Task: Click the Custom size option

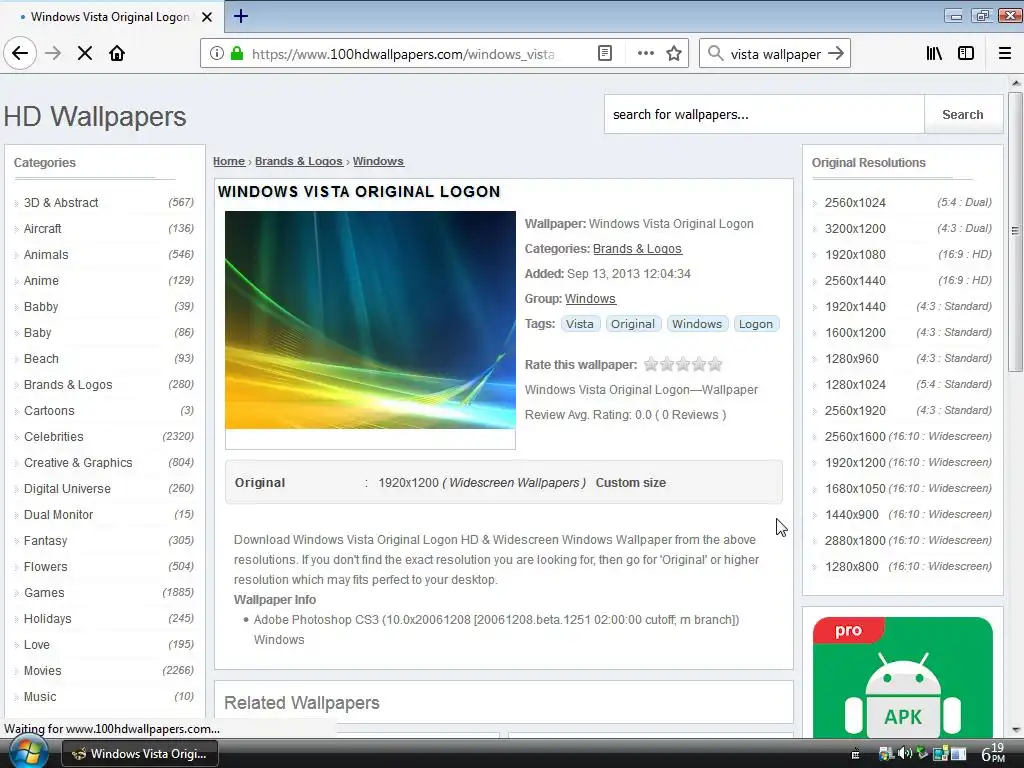Action: tap(630, 483)
